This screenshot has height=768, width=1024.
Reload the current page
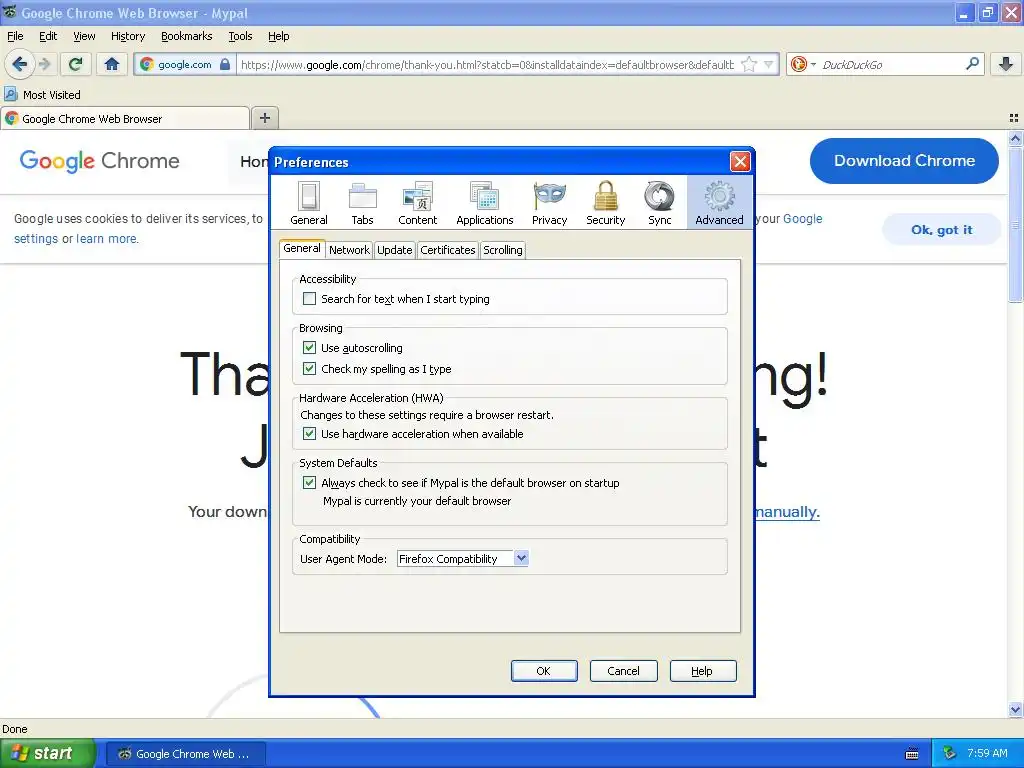click(x=75, y=64)
